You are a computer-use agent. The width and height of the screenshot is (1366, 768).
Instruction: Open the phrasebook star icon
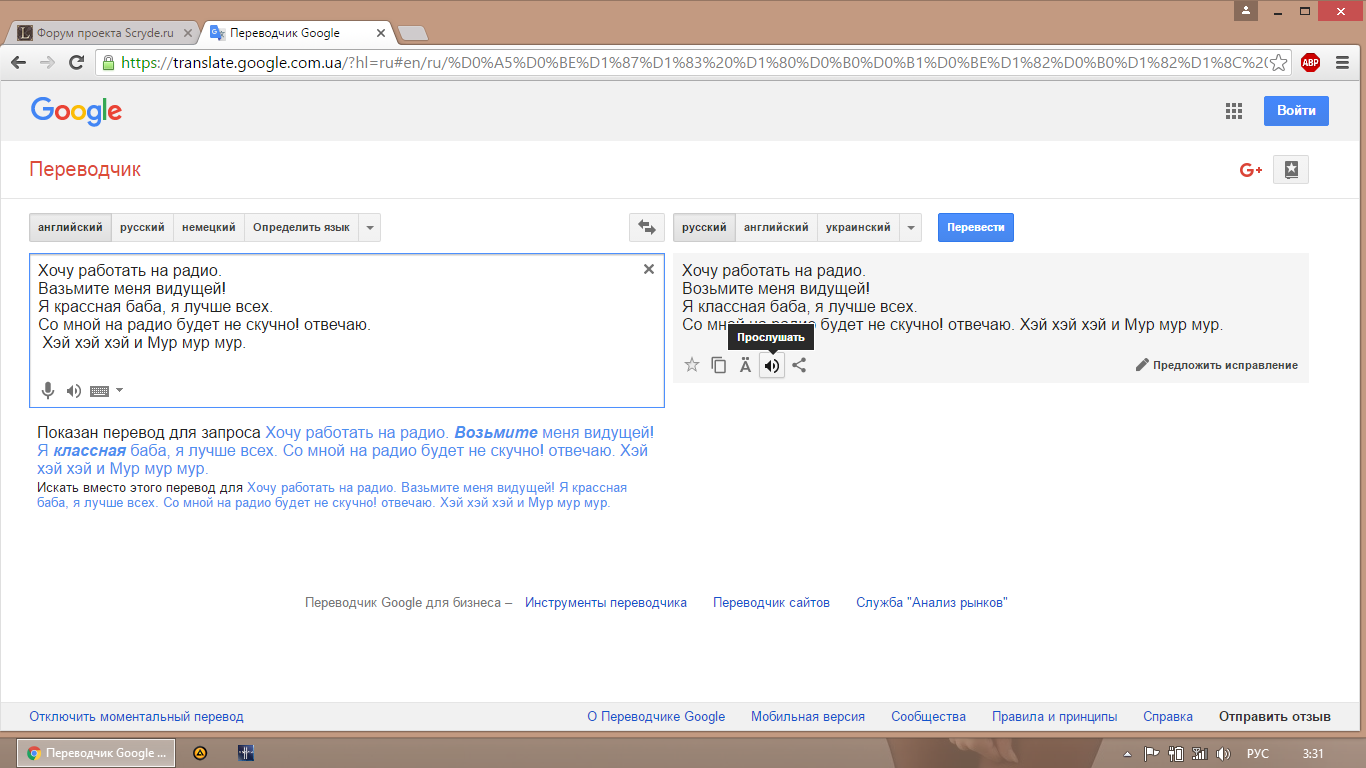pyautogui.click(x=1291, y=170)
